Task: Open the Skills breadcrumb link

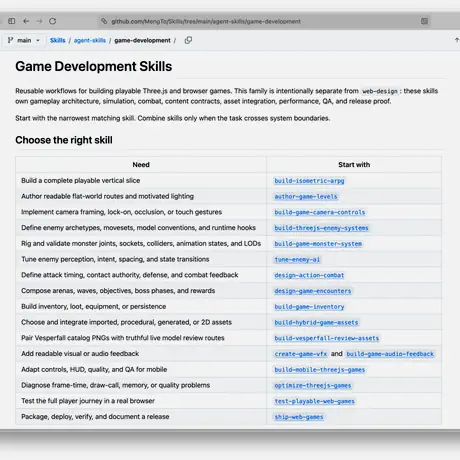Action: pos(58,40)
